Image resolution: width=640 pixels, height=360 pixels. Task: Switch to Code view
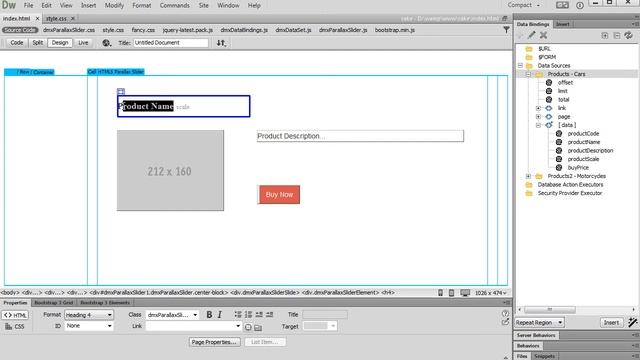click(17, 42)
